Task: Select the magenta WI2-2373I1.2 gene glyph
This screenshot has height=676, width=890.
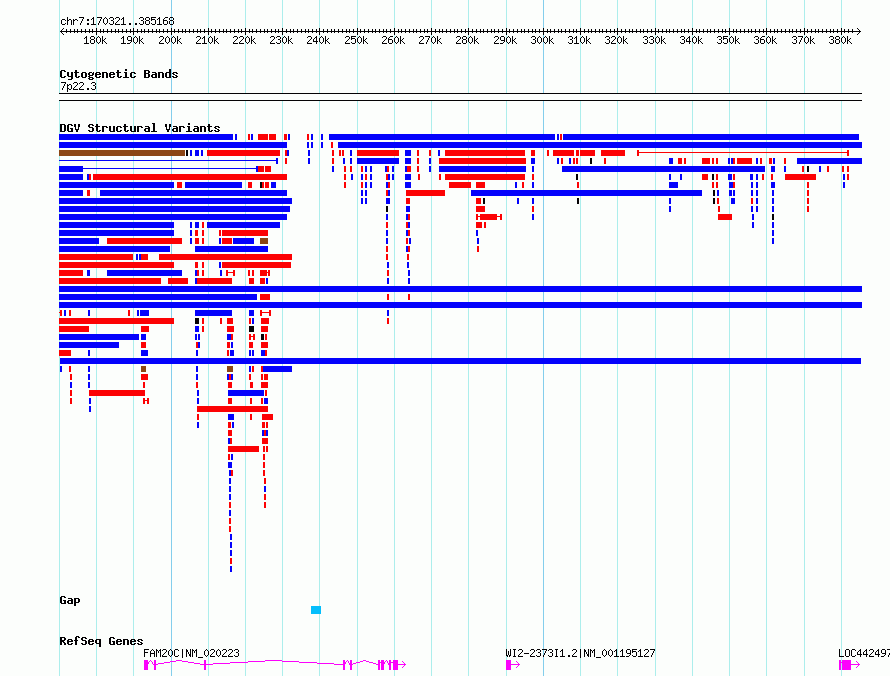Action: 513,665
